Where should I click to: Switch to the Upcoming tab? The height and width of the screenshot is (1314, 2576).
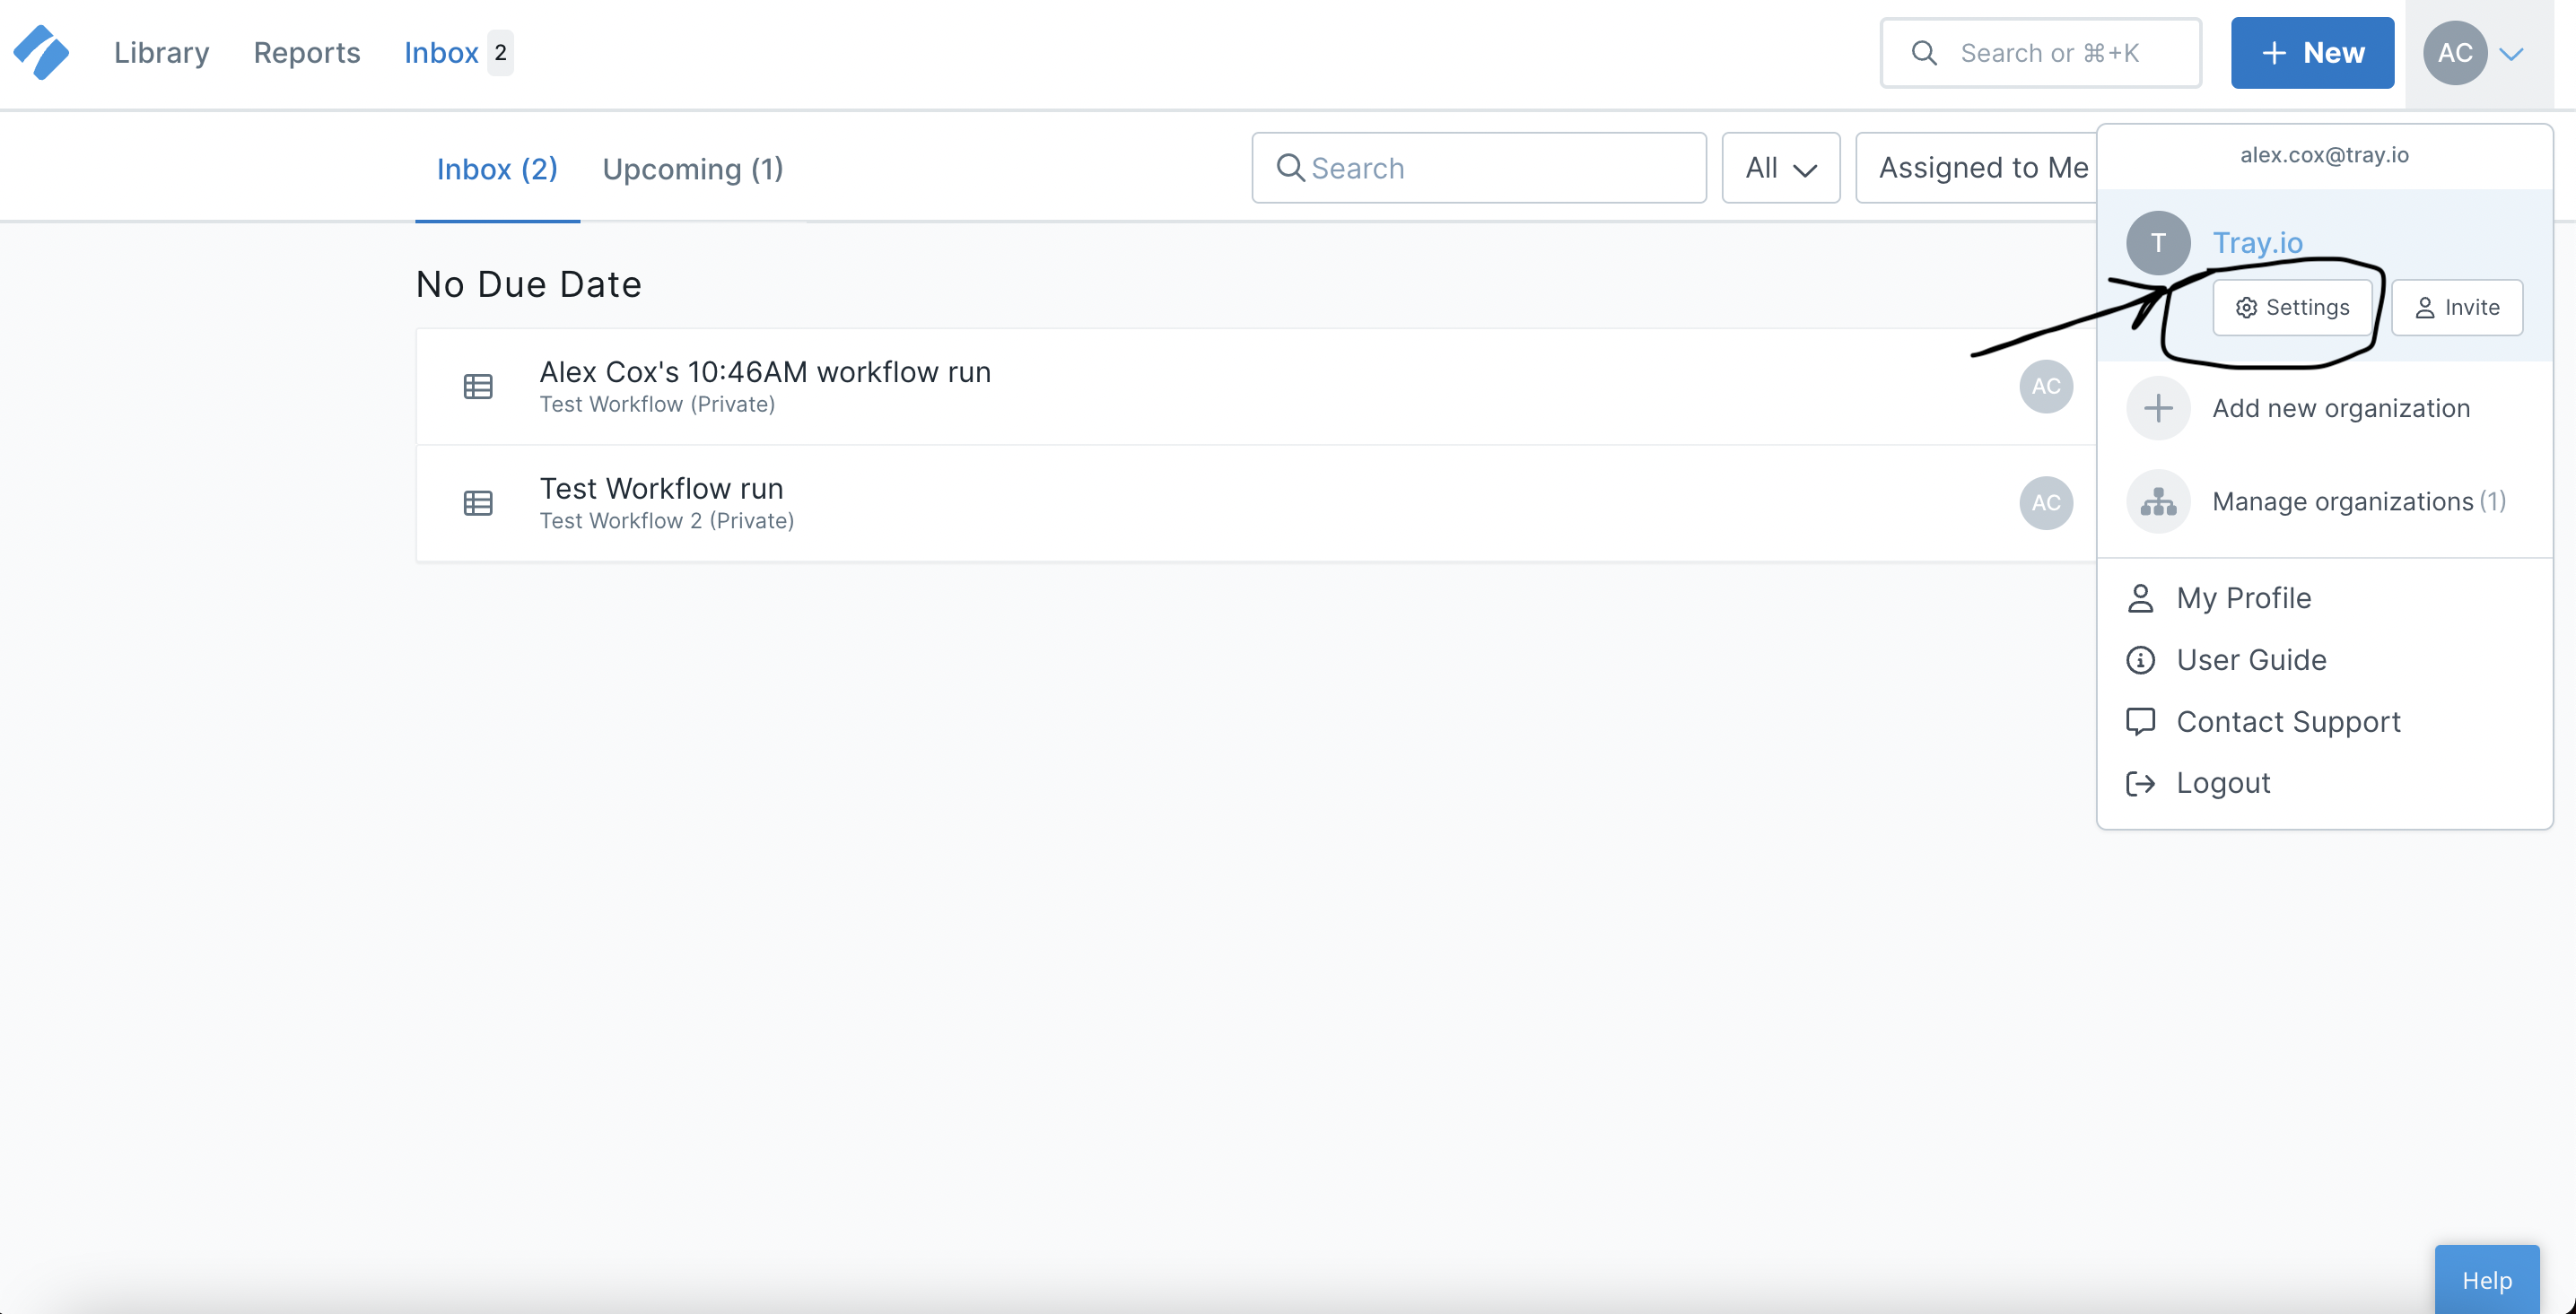[693, 168]
